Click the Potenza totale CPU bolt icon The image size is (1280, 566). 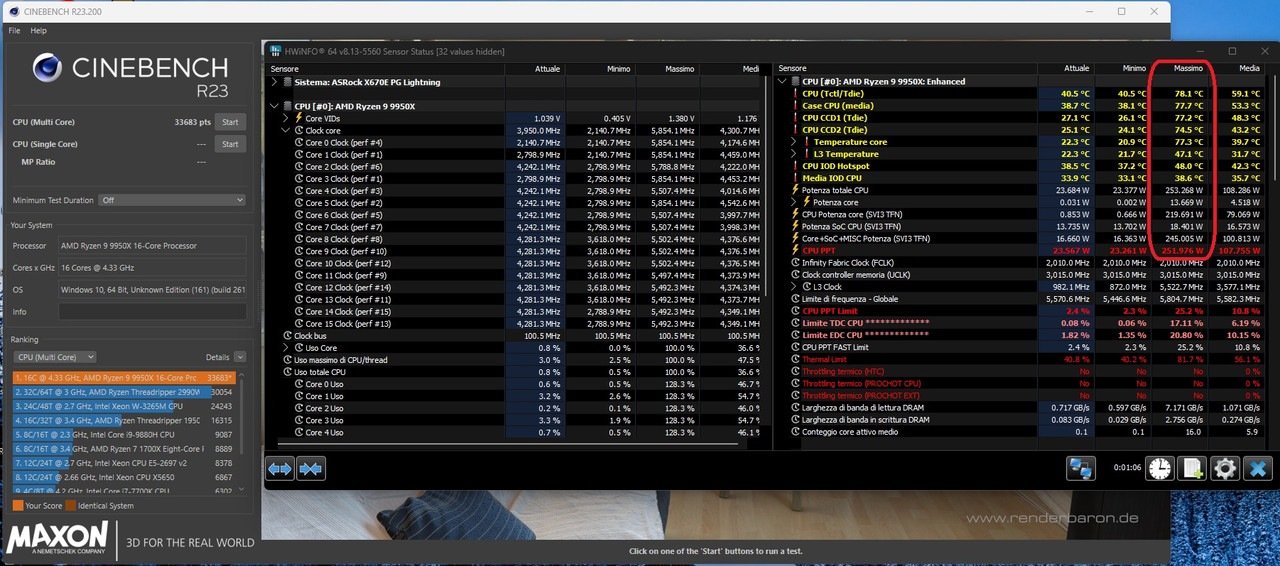pos(796,190)
